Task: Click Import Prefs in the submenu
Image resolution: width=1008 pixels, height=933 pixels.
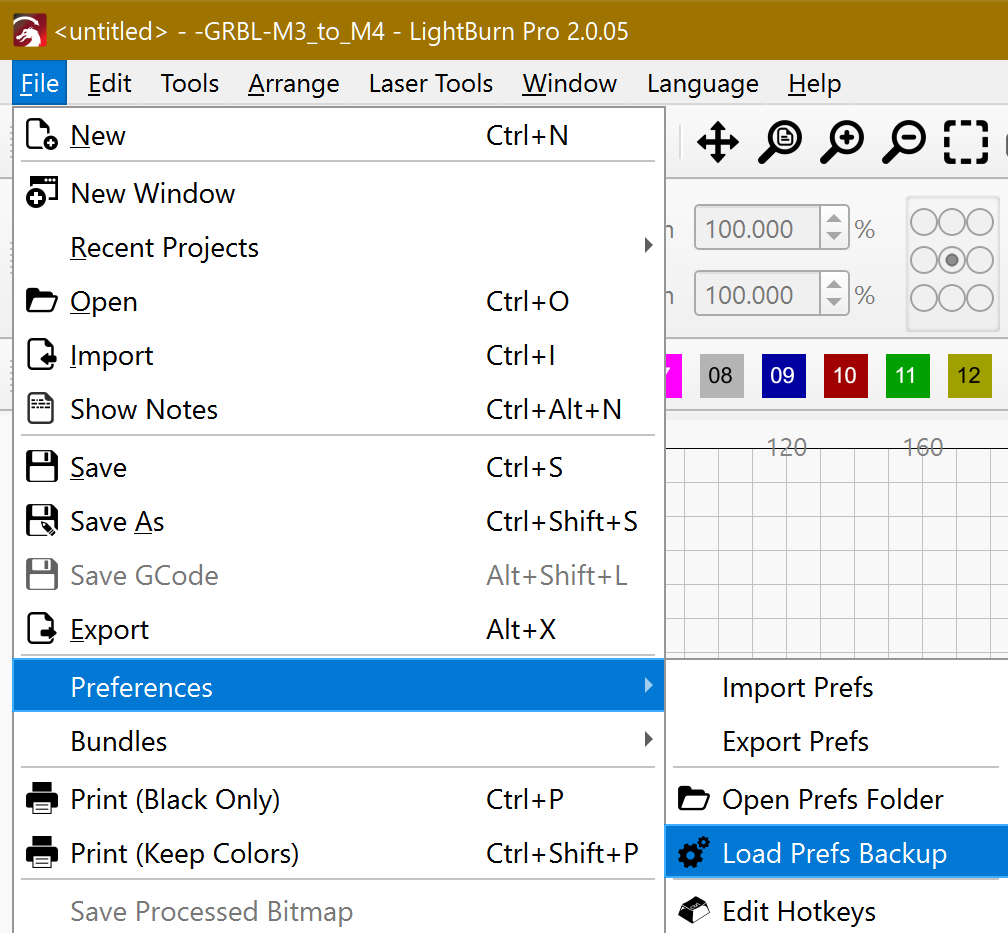Action: tap(797, 687)
